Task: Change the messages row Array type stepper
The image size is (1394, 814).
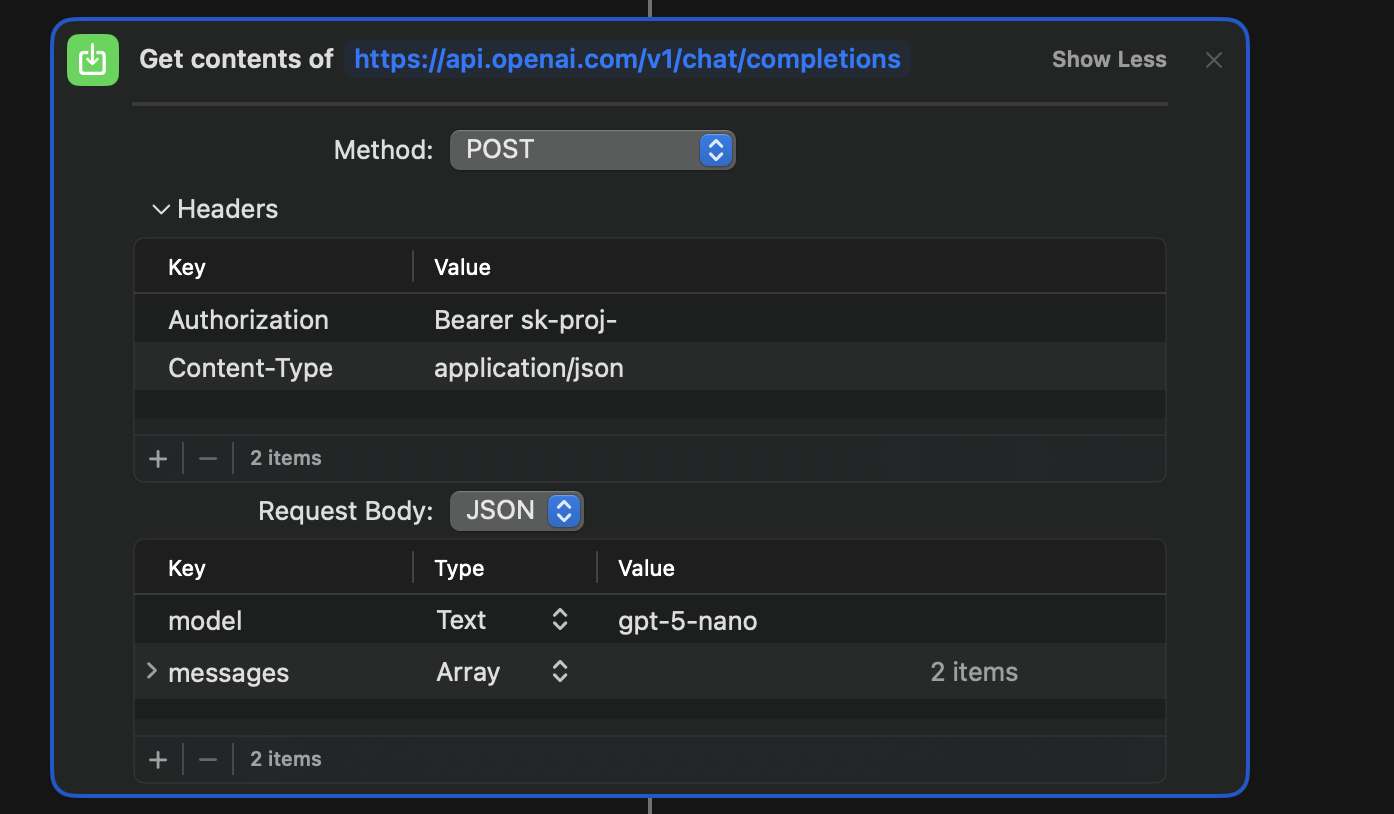Action: [x=560, y=672]
